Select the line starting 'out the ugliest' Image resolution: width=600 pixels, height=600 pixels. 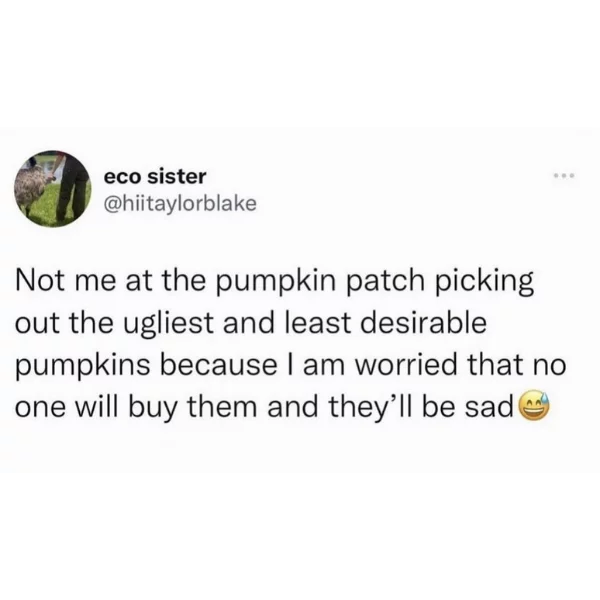251,323
